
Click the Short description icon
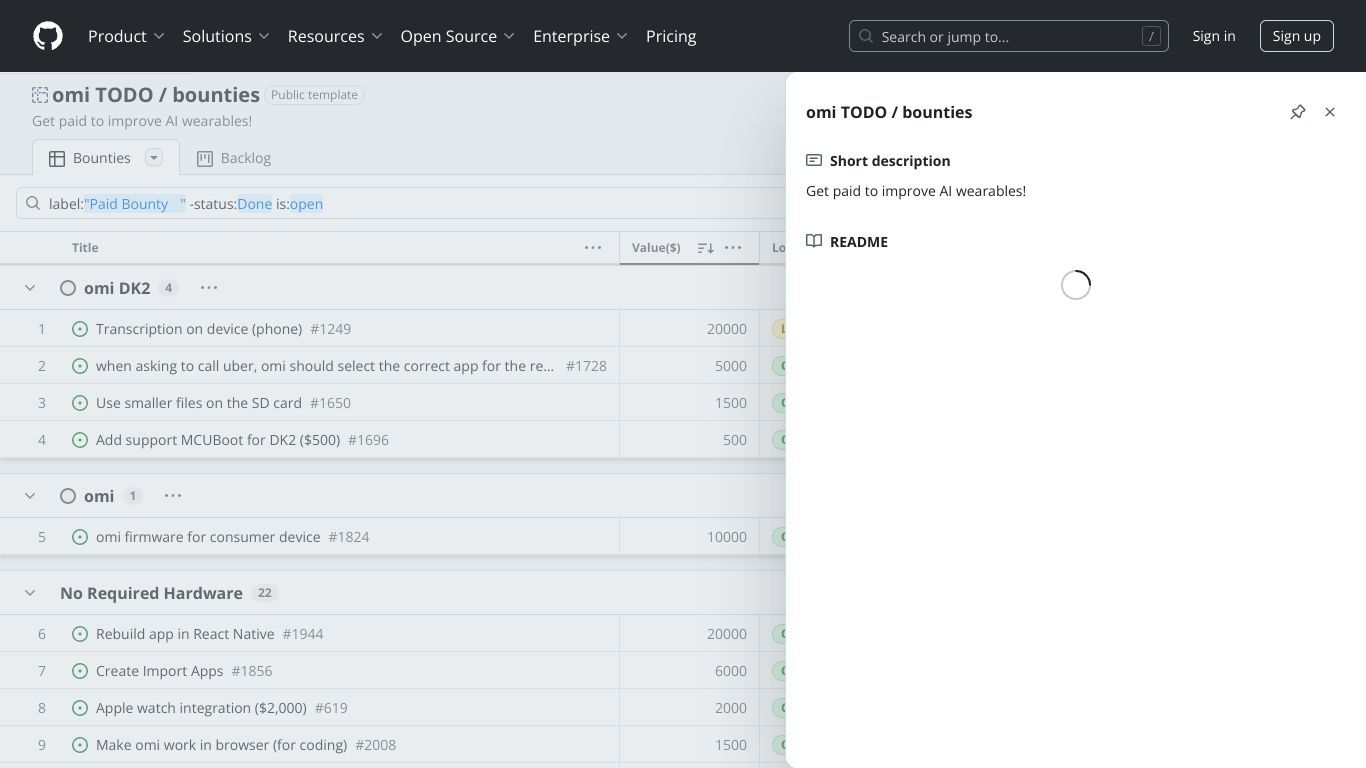point(814,160)
